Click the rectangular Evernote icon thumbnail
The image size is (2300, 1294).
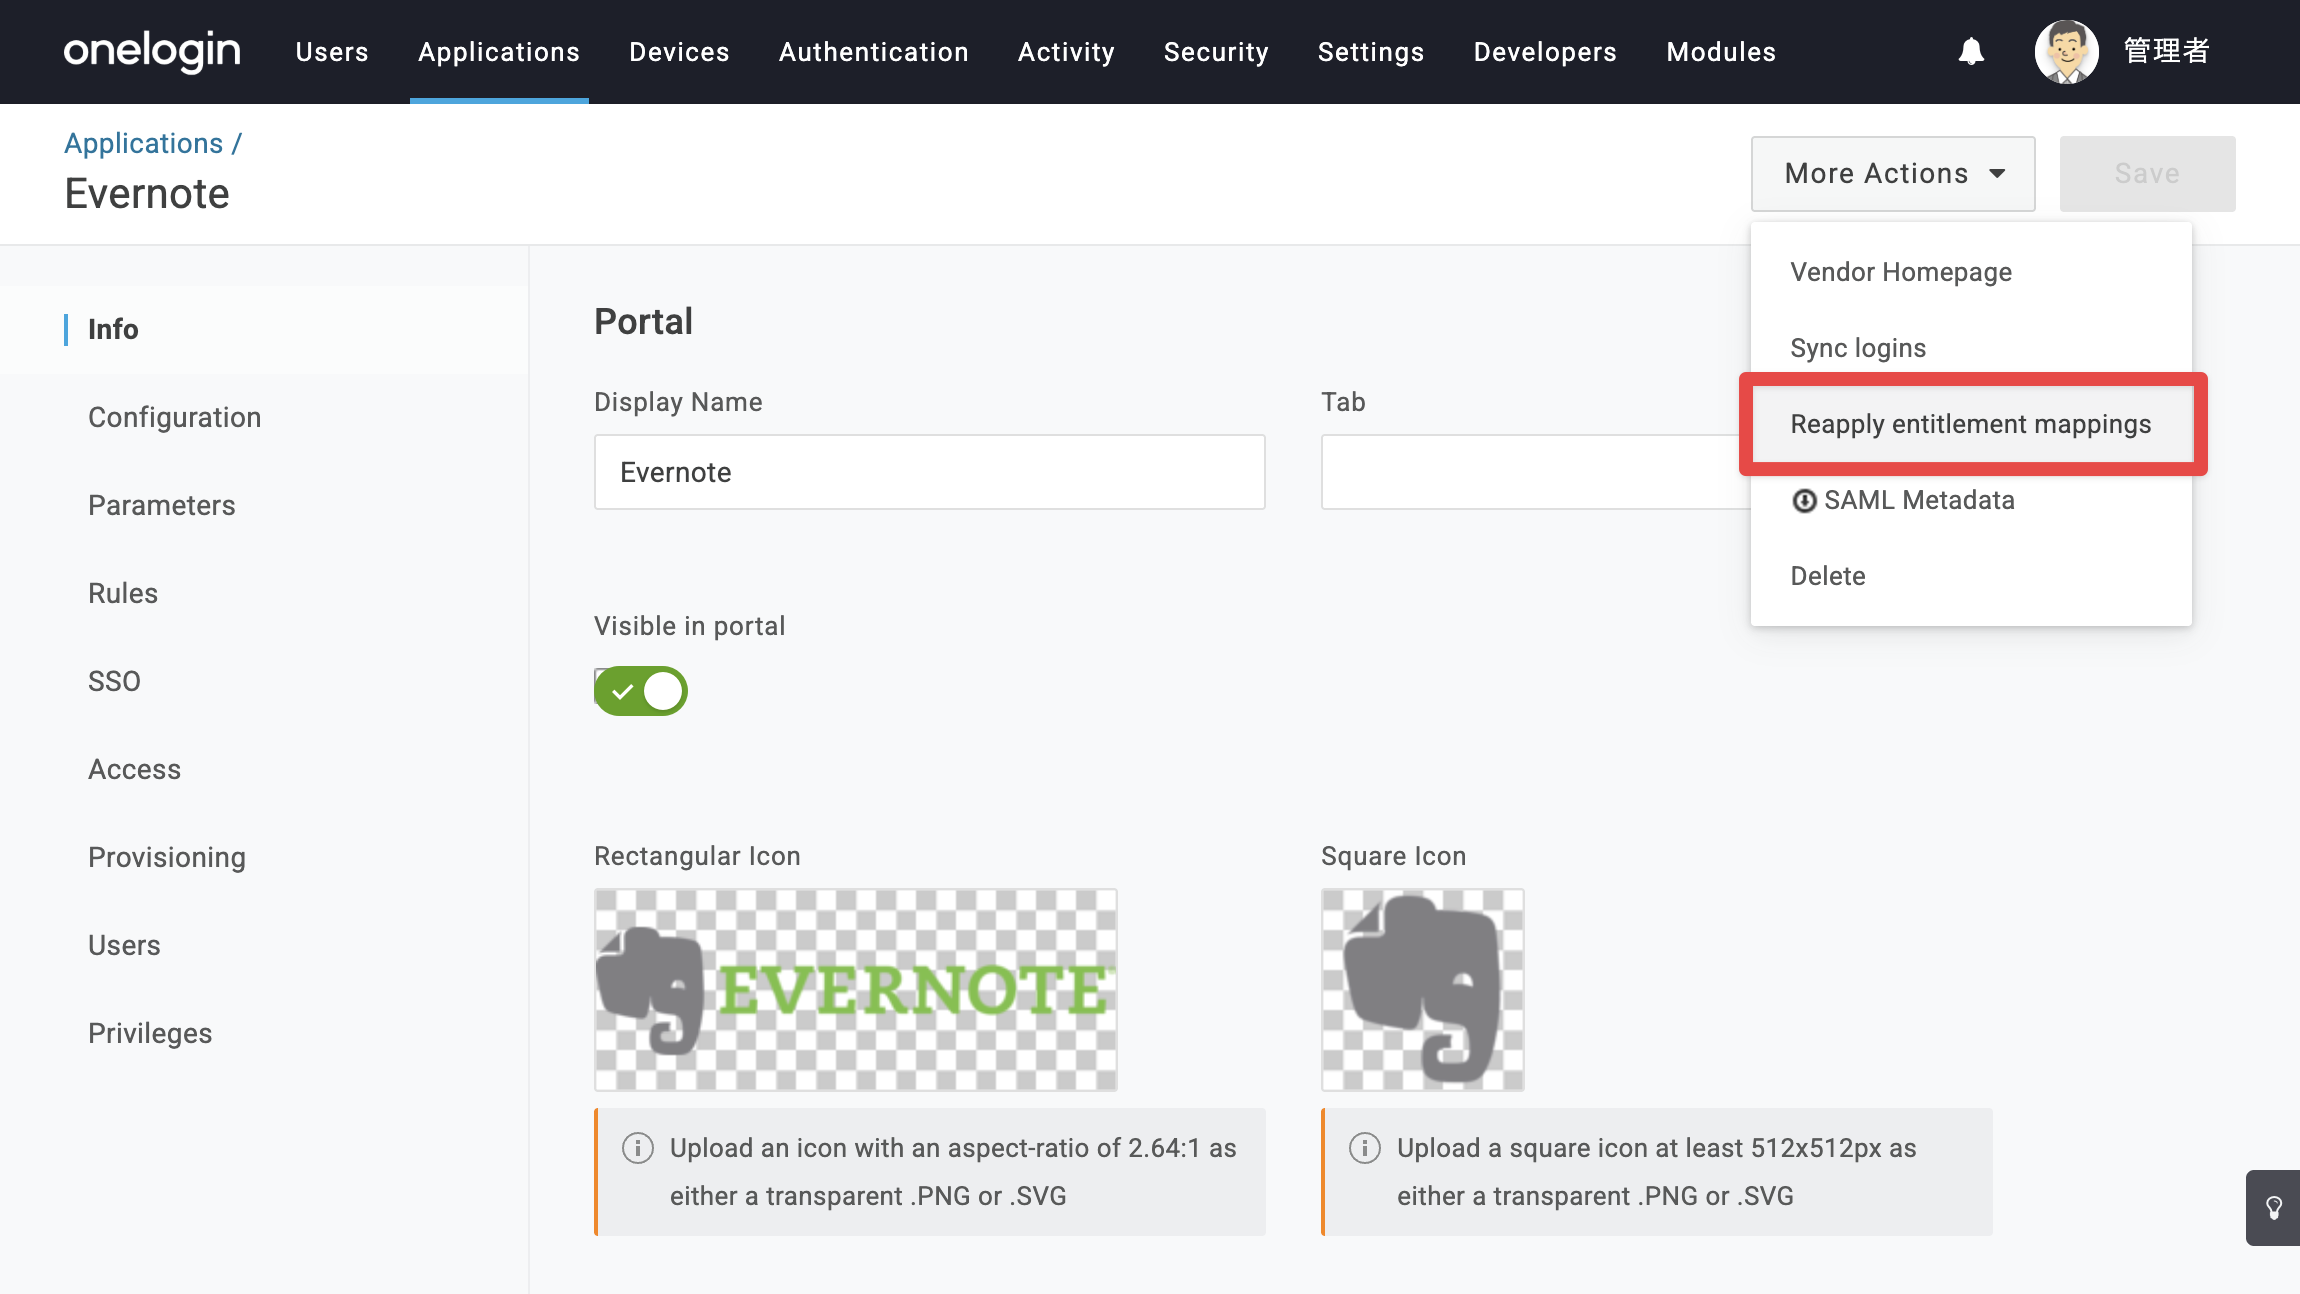tap(856, 990)
